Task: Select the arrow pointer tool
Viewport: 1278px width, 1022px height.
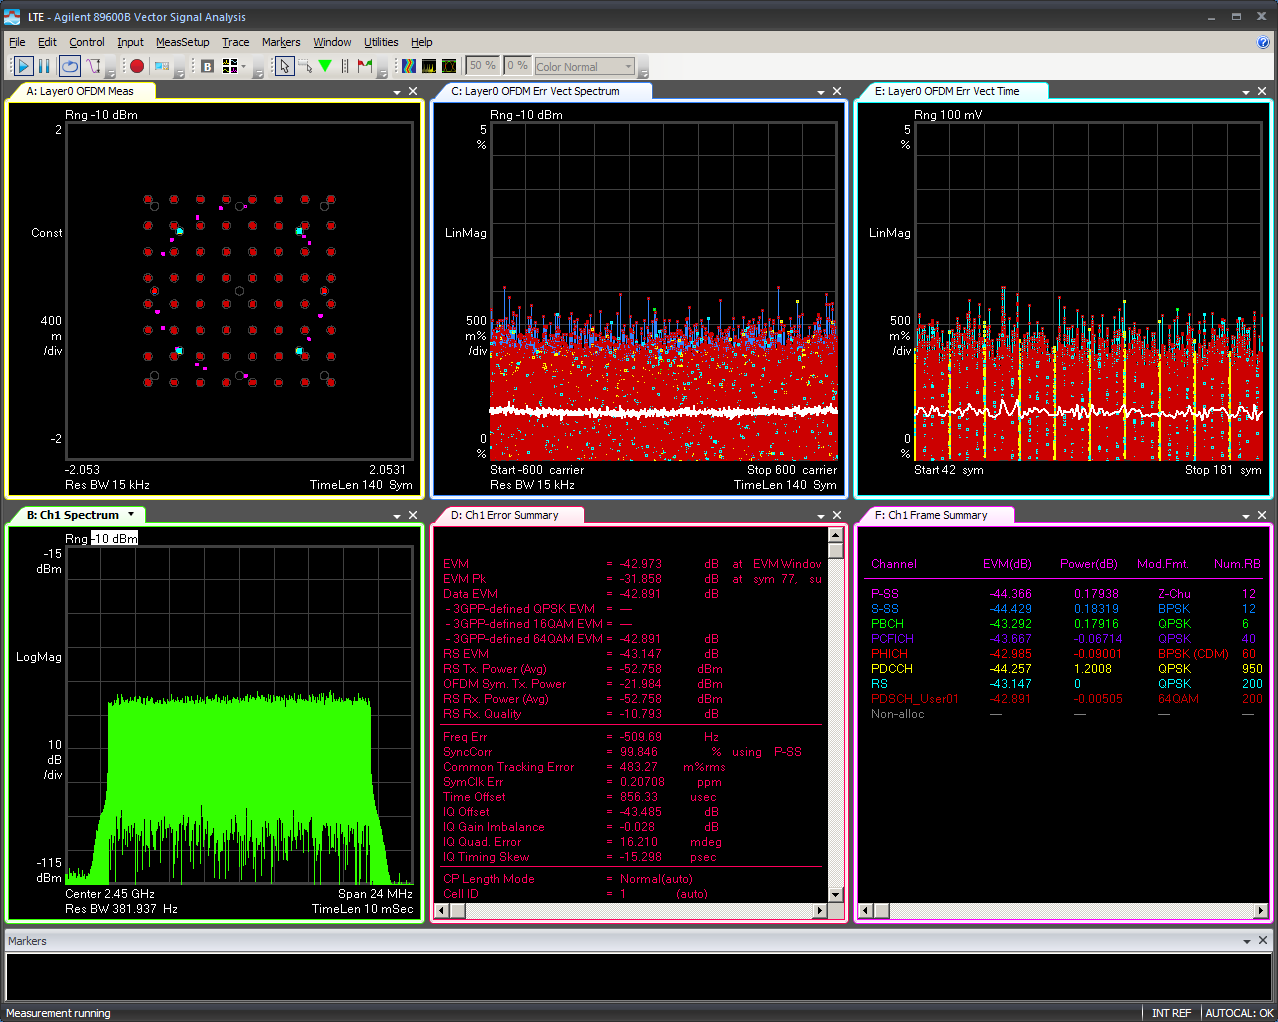Action: point(284,66)
